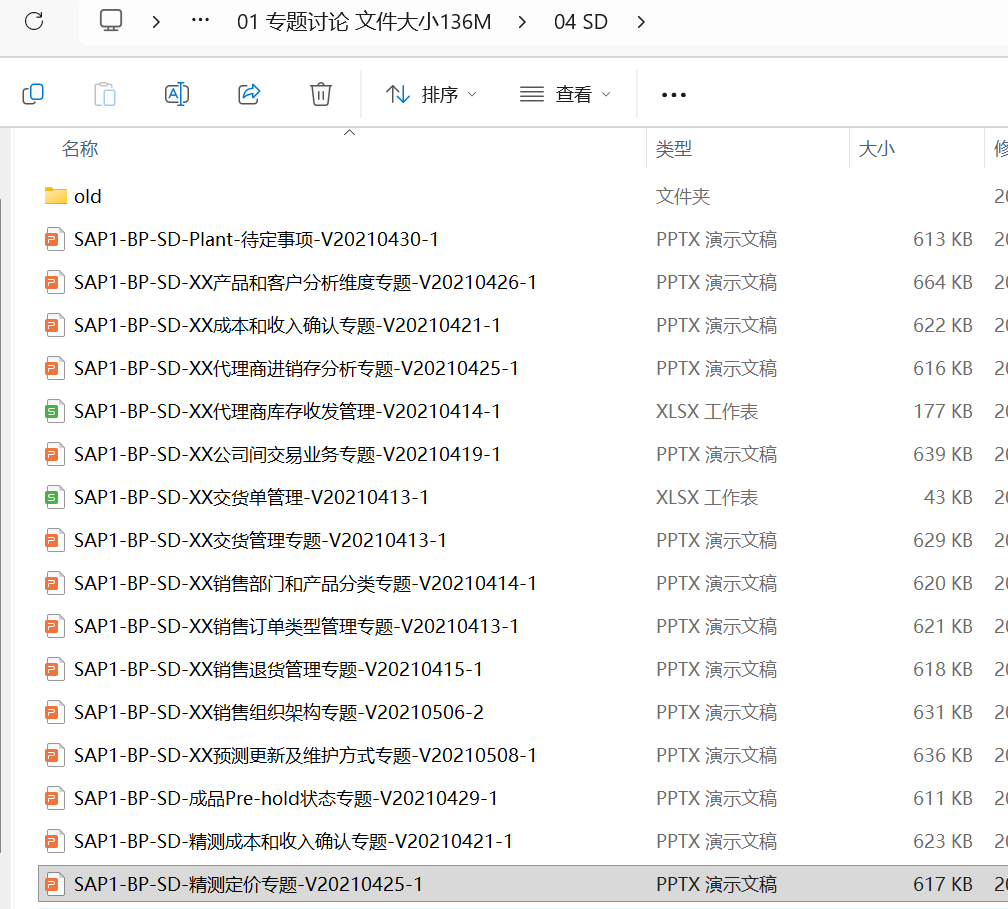Screen dimensions: 1008x909
Task: Select SAP1-BP-SD-XX交货单管理 XLSX file
Action: tap(251, 497)
